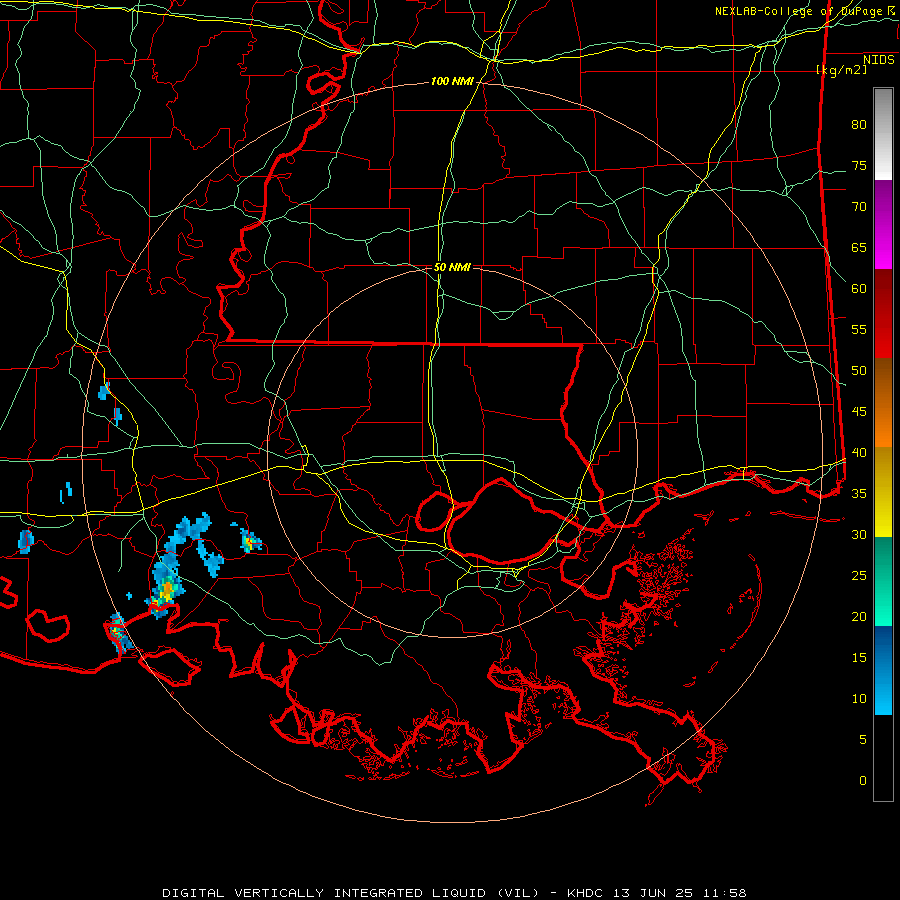This screenshot has width=900, height=900.
Task: Click the magenta segment of the color scale
Action: 883,225
